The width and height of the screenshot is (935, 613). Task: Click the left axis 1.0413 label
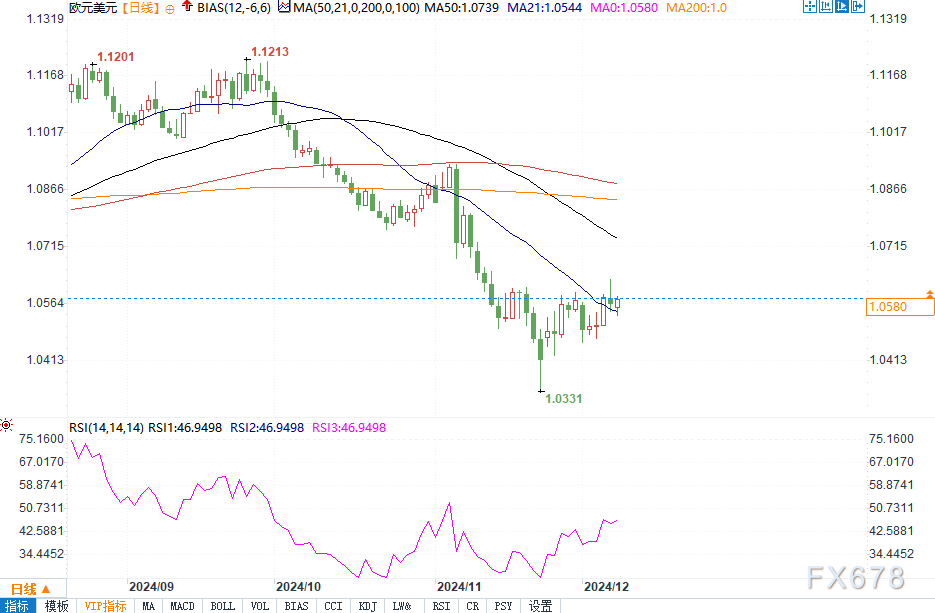[45, 360]
